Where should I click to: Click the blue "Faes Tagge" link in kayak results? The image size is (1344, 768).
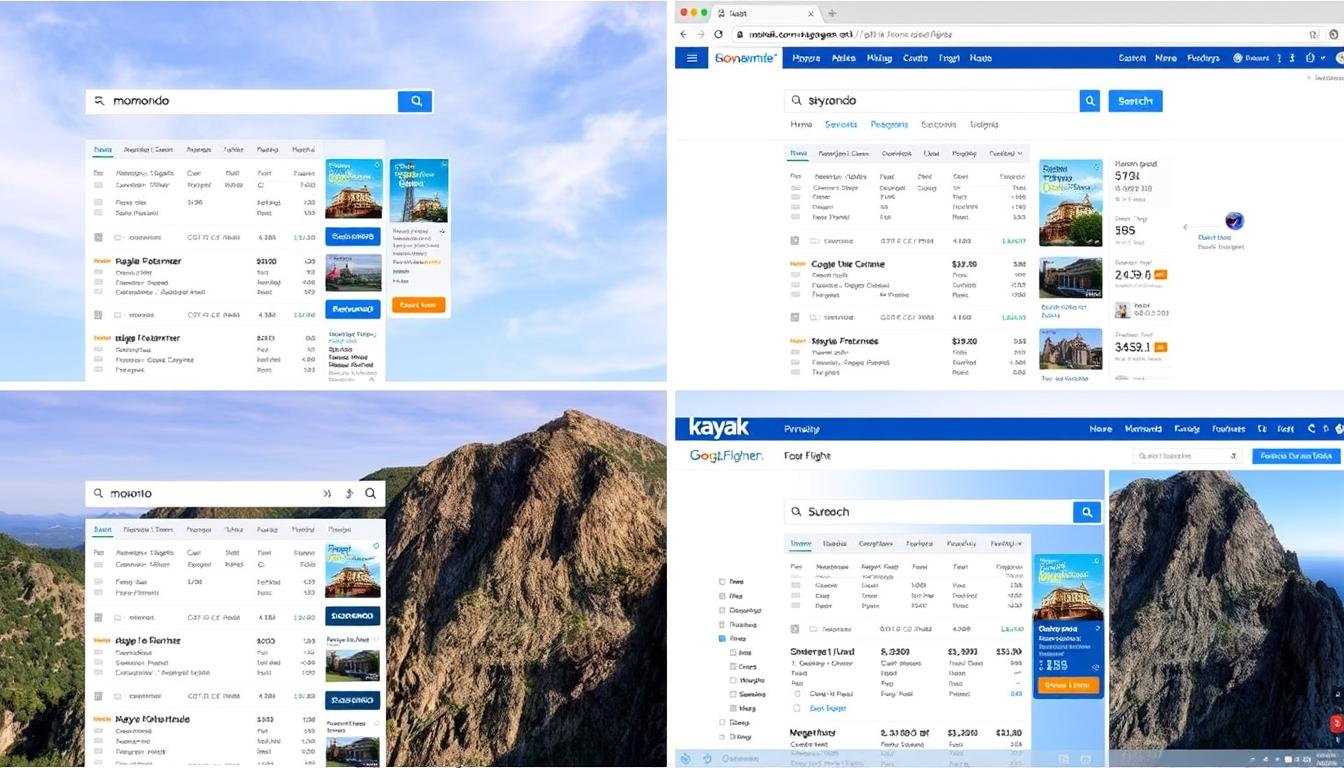[827, 707]
